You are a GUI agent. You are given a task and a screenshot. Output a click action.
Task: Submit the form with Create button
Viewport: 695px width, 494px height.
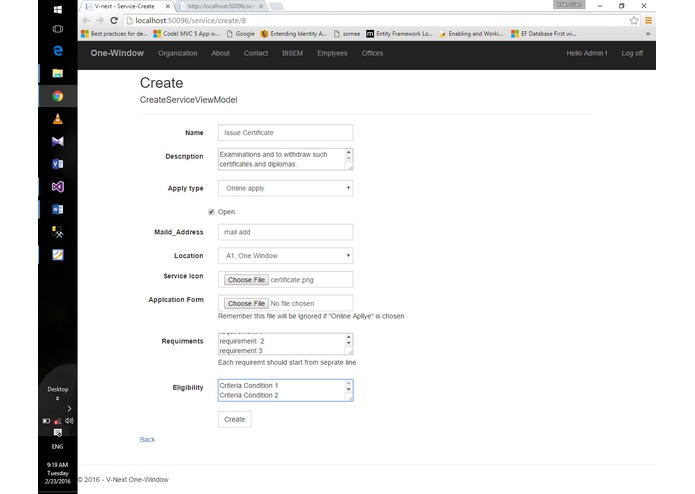[x=234, y=419]
